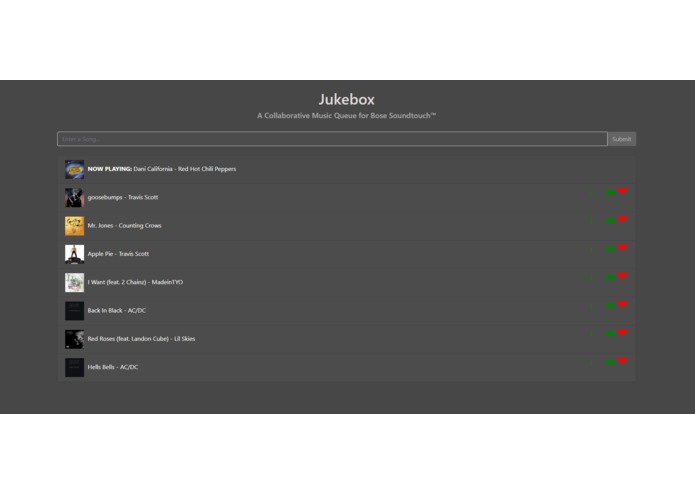Image resolution: width=695 pixels, height=494 pixels.
Task: Upvote goosebumps by Travis Scott
Action: click(610, 192)
